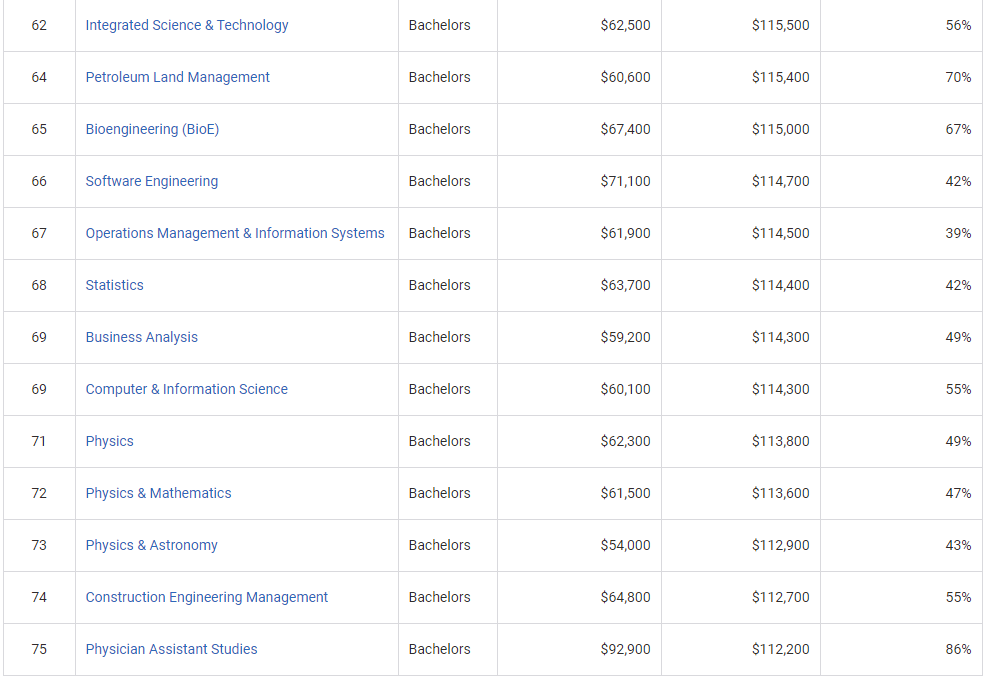Click Bachelors cell in Software Engineering row
This screenshot has width=986, height=679.
click(x=439, y=181)
